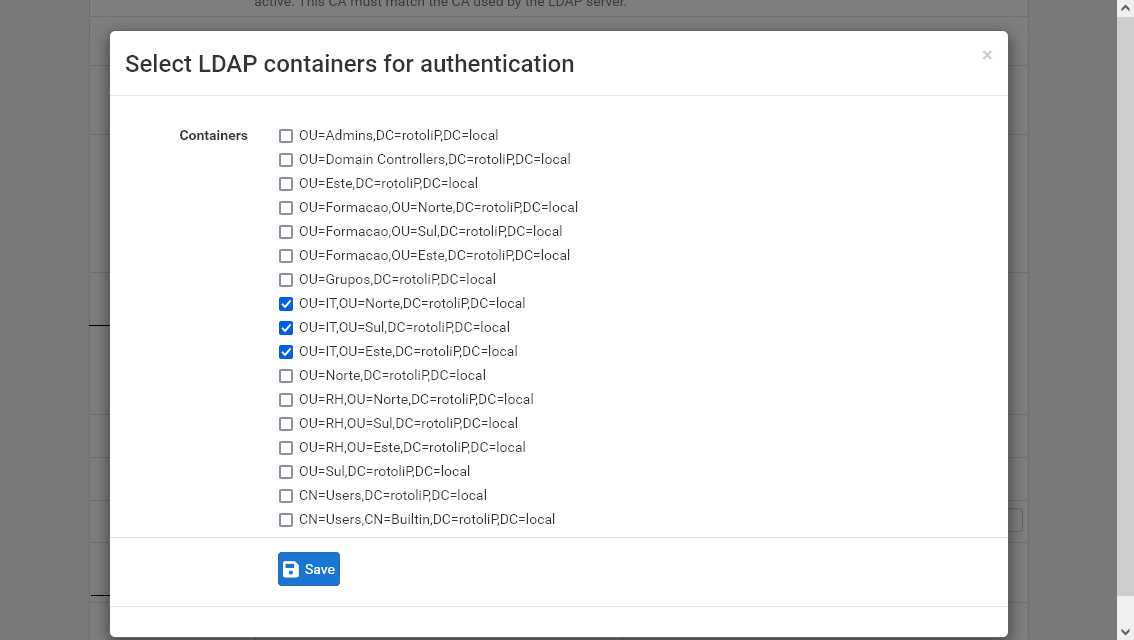Select the OU=Sul,DC=rotoliP container
1134x640 pixels.
[285, 471]
